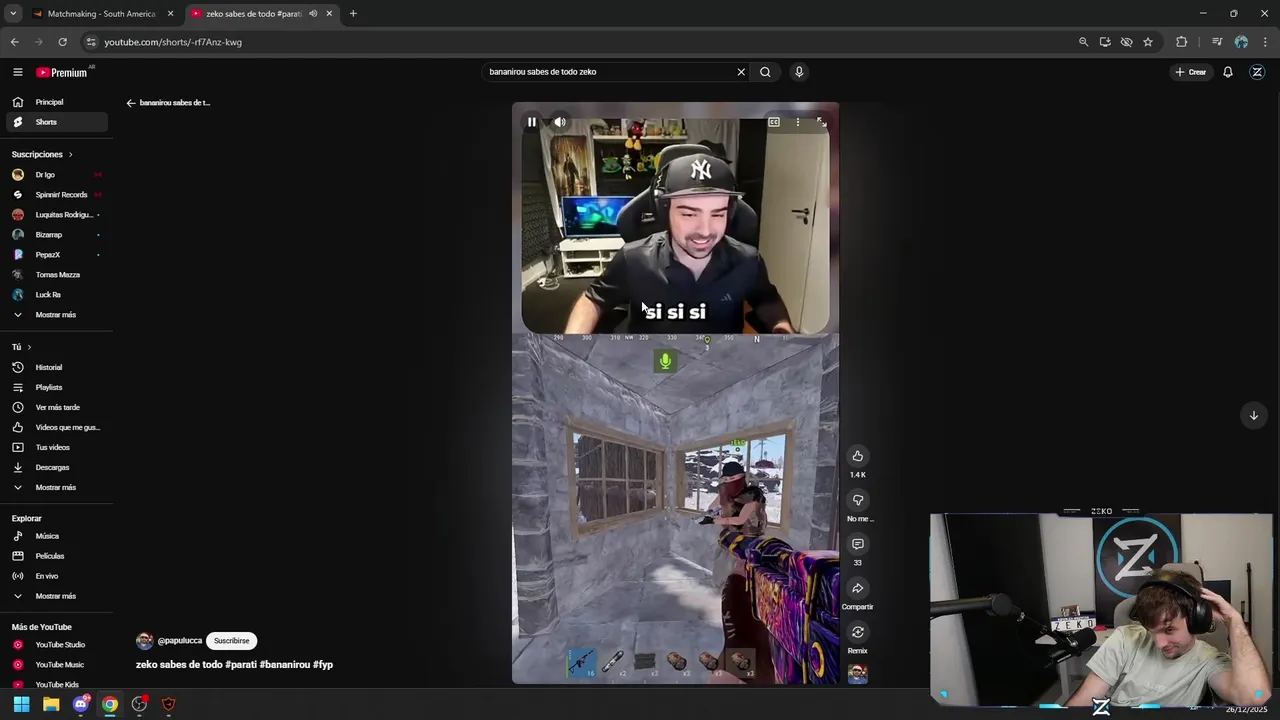Enter fullscreen on the Shorts player
Image resolution: width=1280 pixels, height=720 pixels.
pyautogui.click(x=821, y=122)
